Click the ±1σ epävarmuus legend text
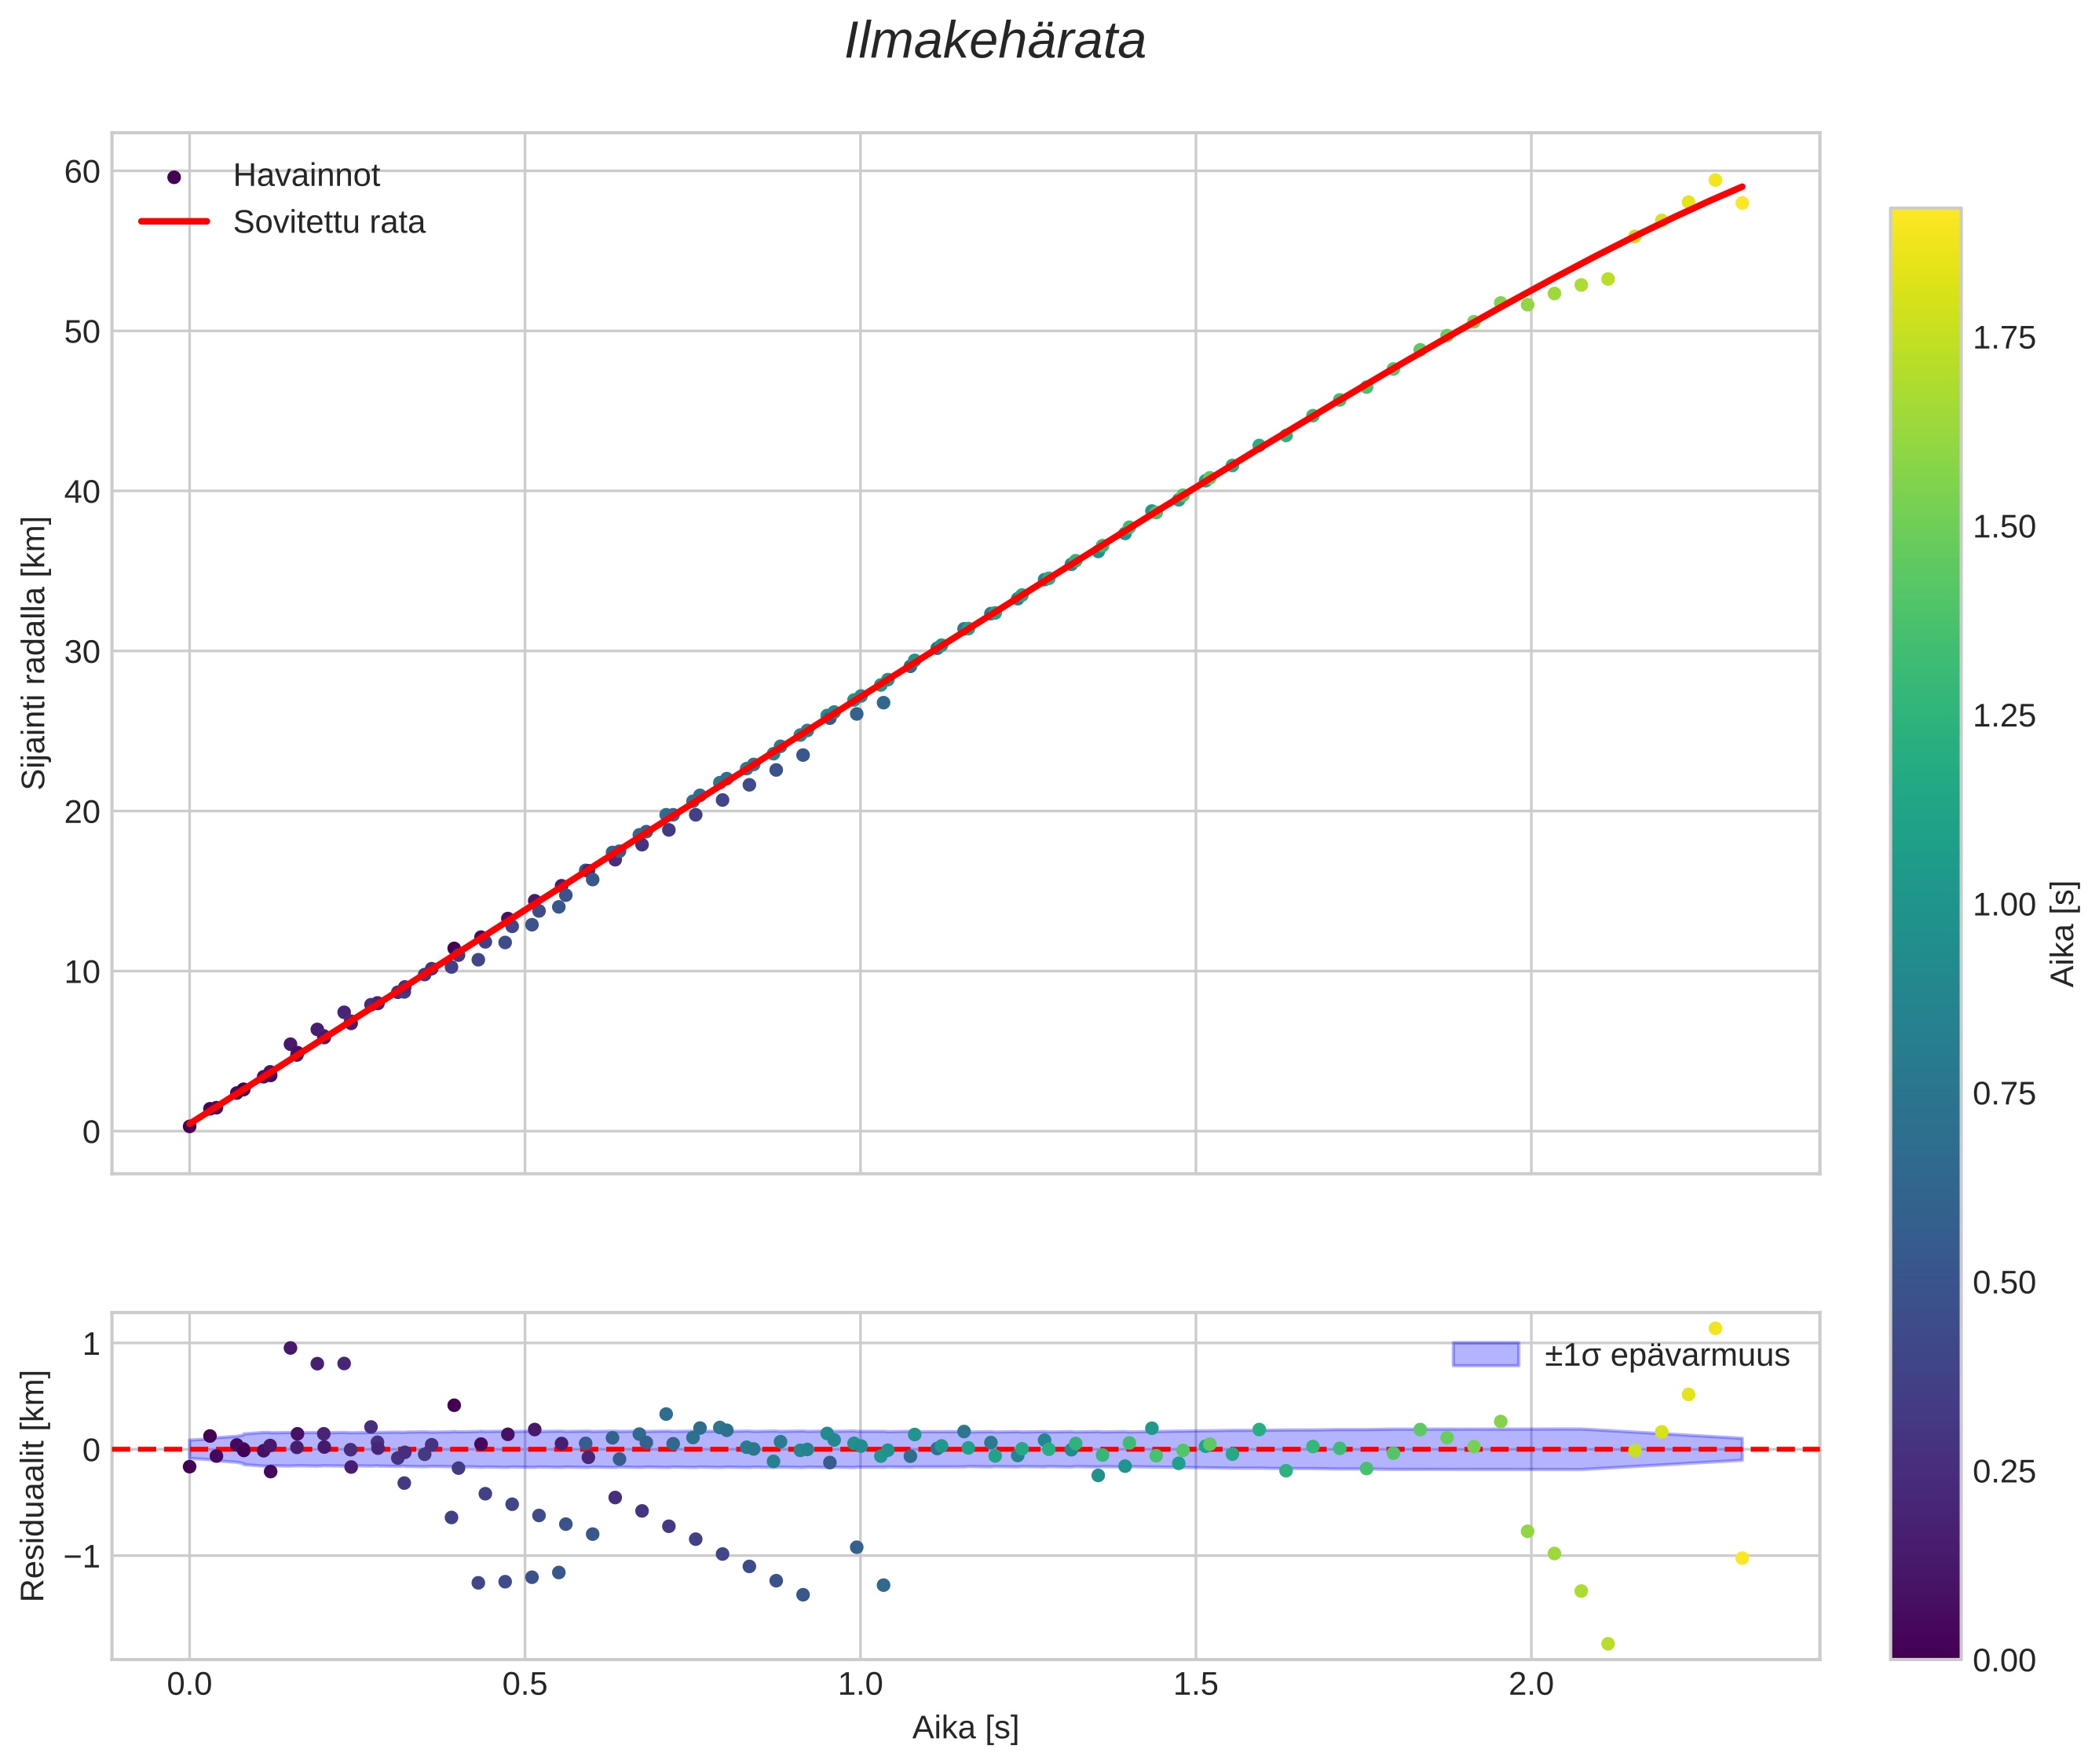This screenshot has width=2099, height=1764. pos(1666,1355)
